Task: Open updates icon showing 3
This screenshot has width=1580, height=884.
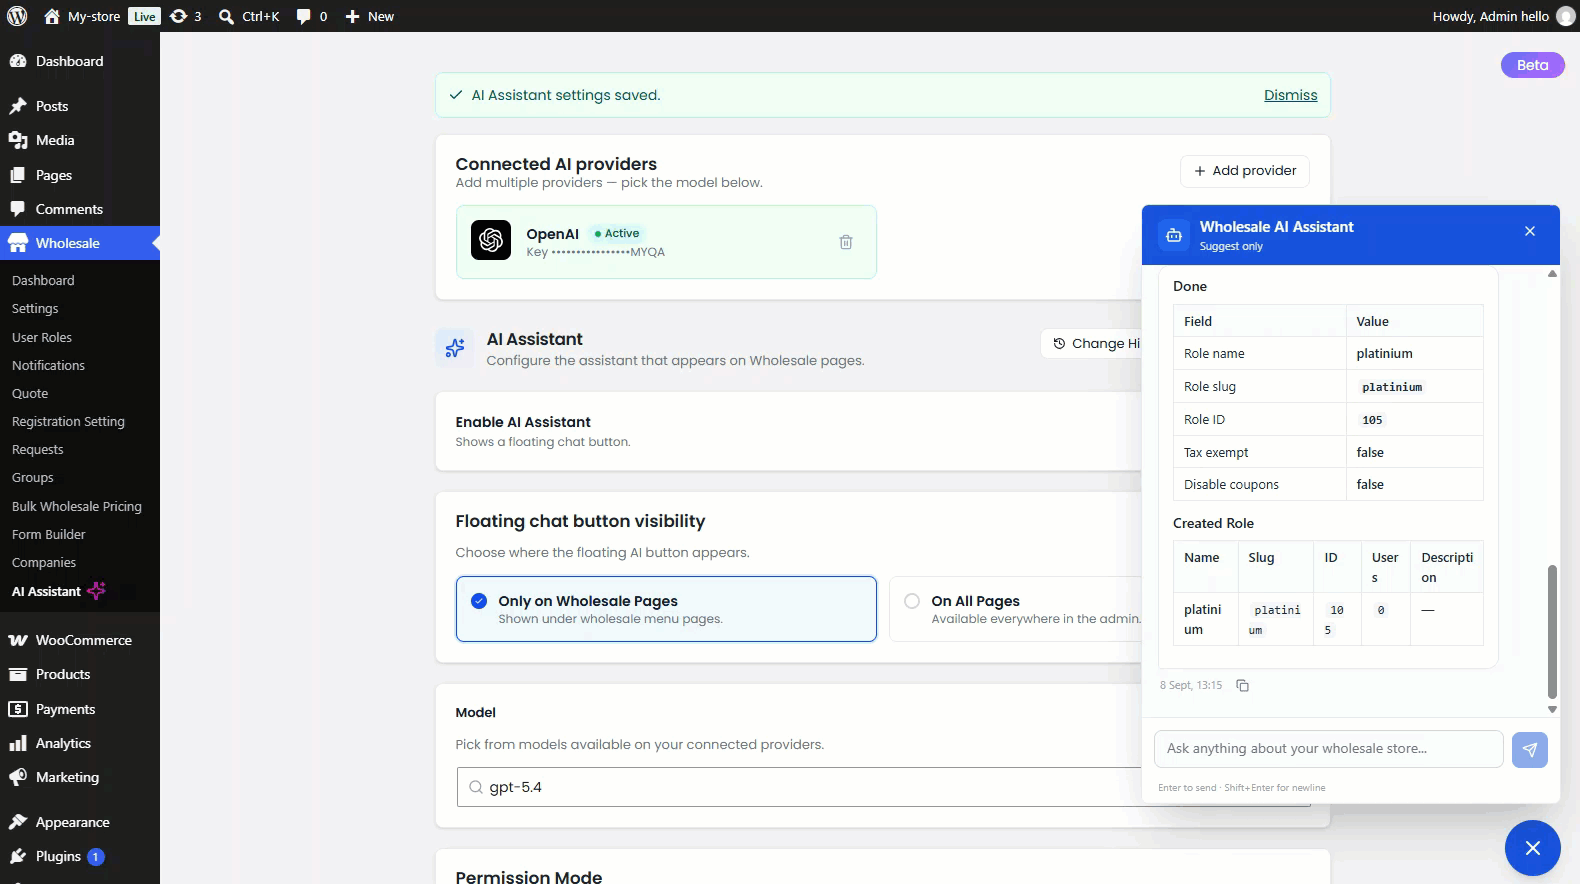Action: coord(186,16)
